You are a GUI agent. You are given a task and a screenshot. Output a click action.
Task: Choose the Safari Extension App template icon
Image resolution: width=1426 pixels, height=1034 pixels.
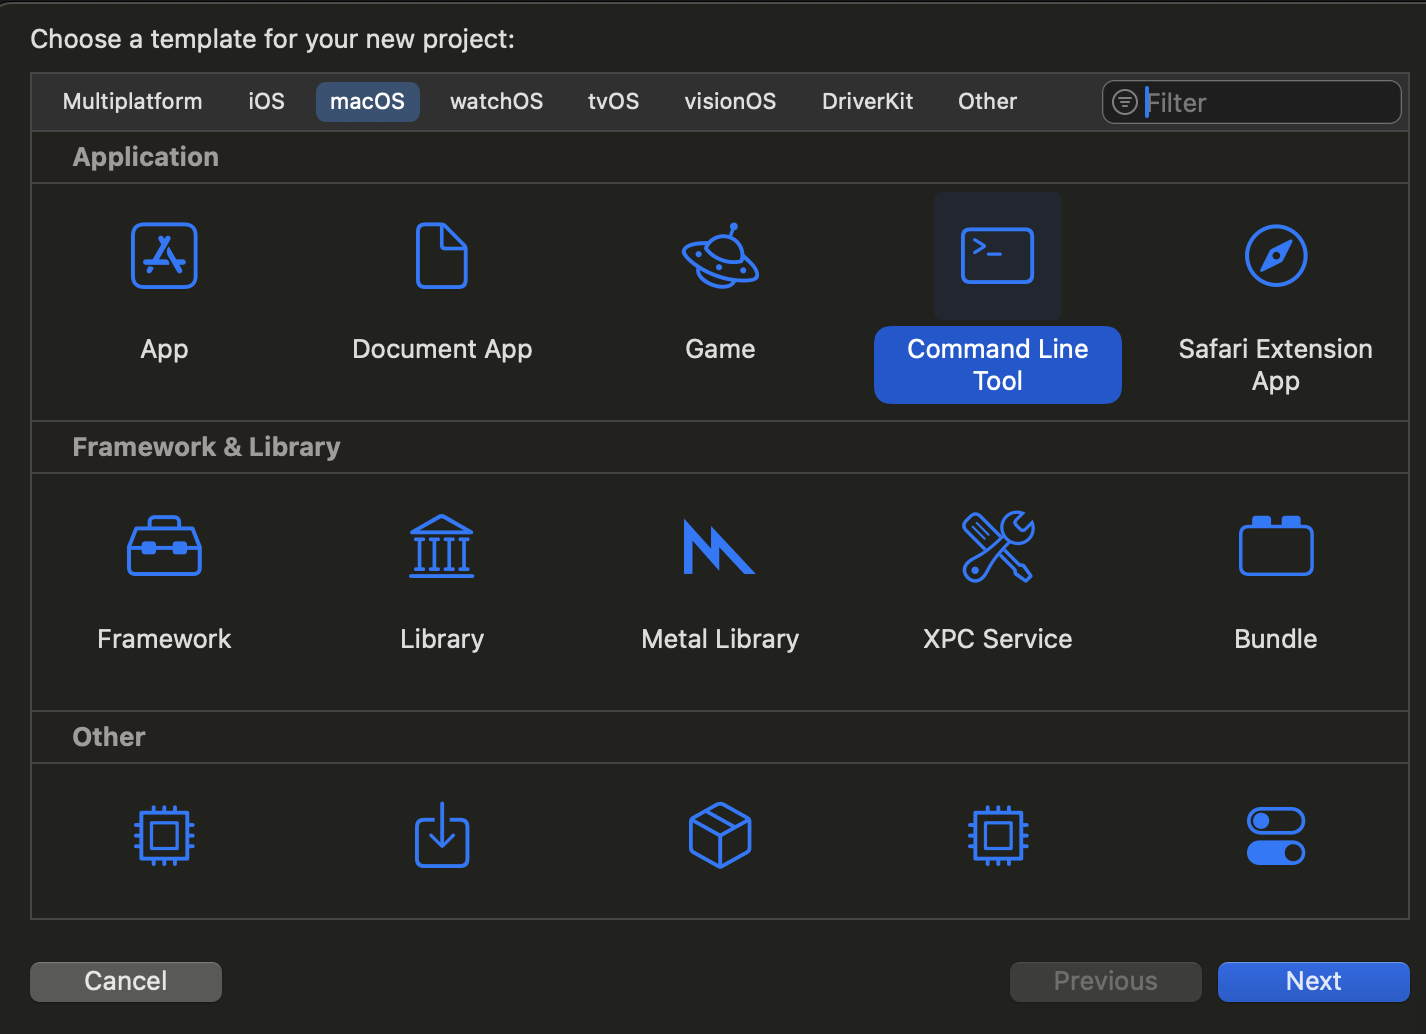(1275, 256)
